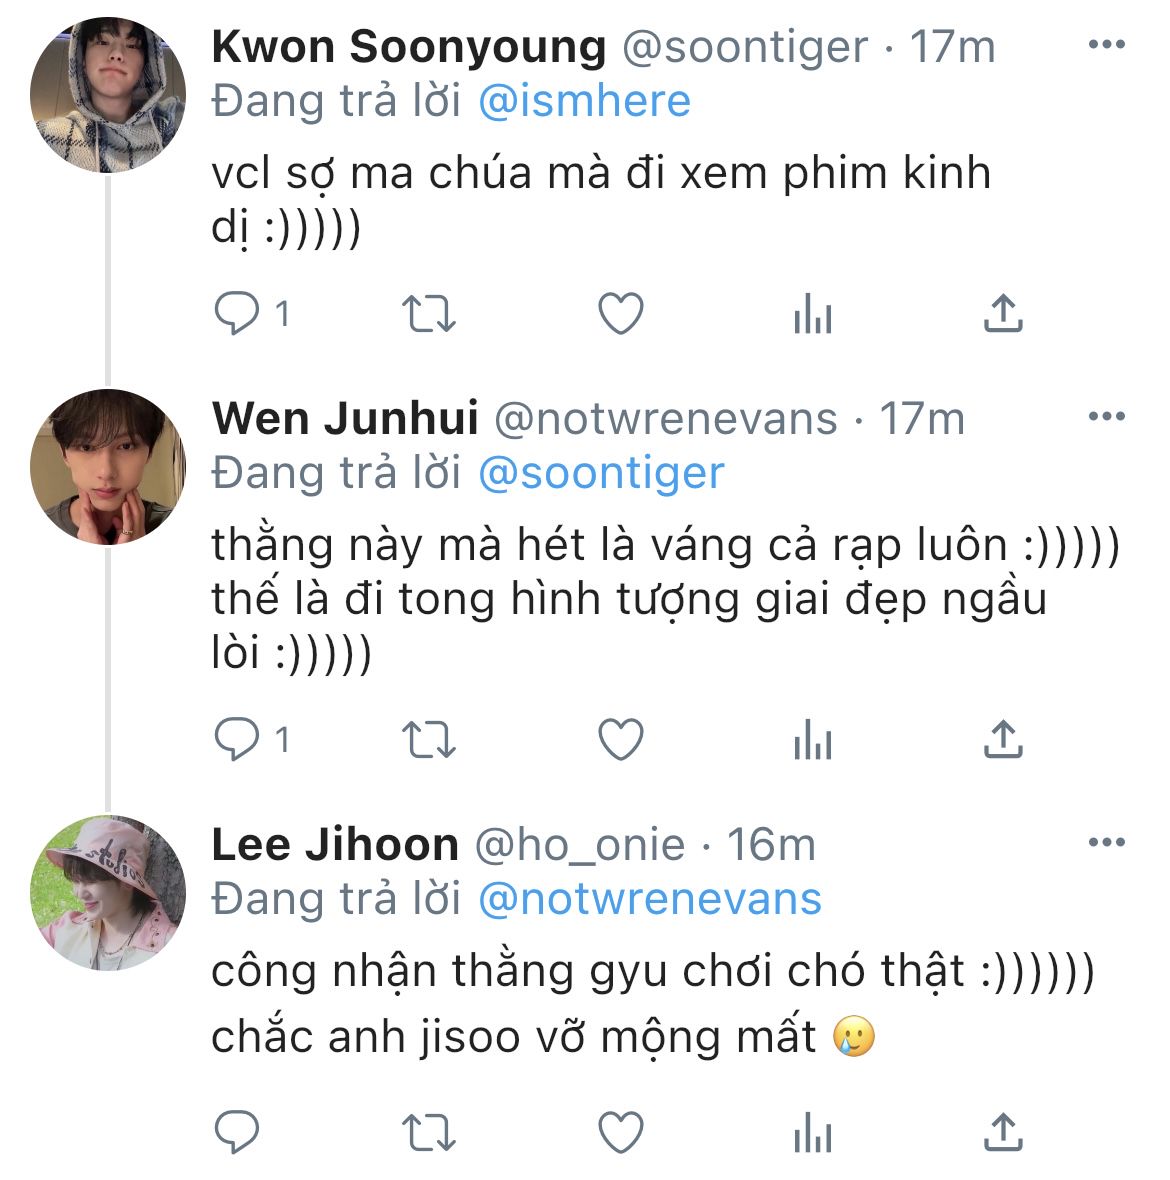Reply to Kwon Soonyoung's tweet
This screenshot has height=1180, width=1170.
(237, 314)
